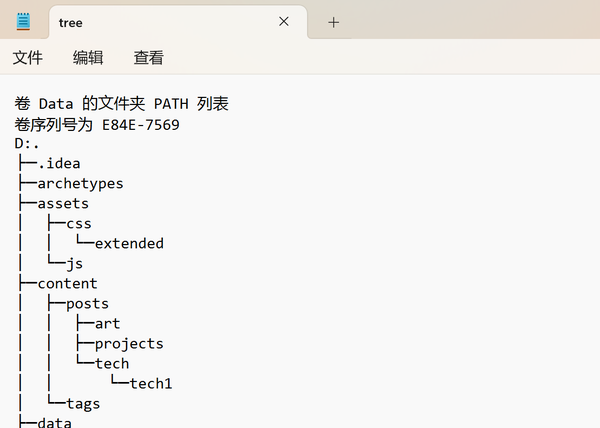This screenshot has height=428, width=600.
Task: Click the volume header line text
Action: pyautogui.click(x=123, y=104)
